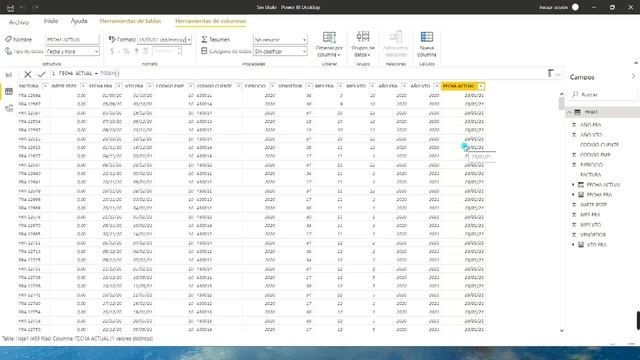
Task: Click the Grupos de datos icon
Action: click(362, 37)
